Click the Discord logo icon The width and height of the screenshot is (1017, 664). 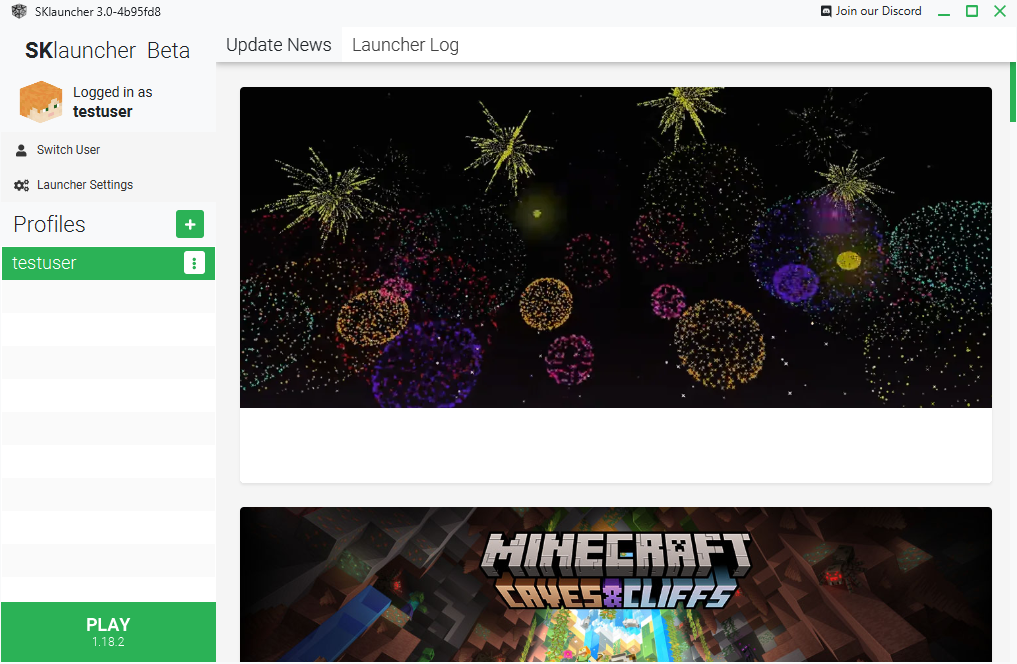pyautogui.click(x=826, y=11)
